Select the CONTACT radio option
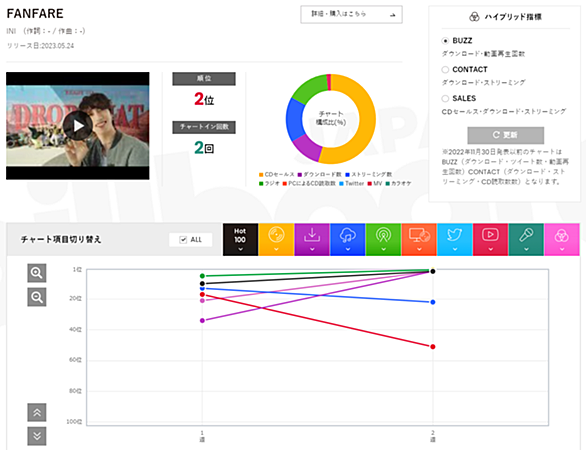 click(x=445, y=70)
